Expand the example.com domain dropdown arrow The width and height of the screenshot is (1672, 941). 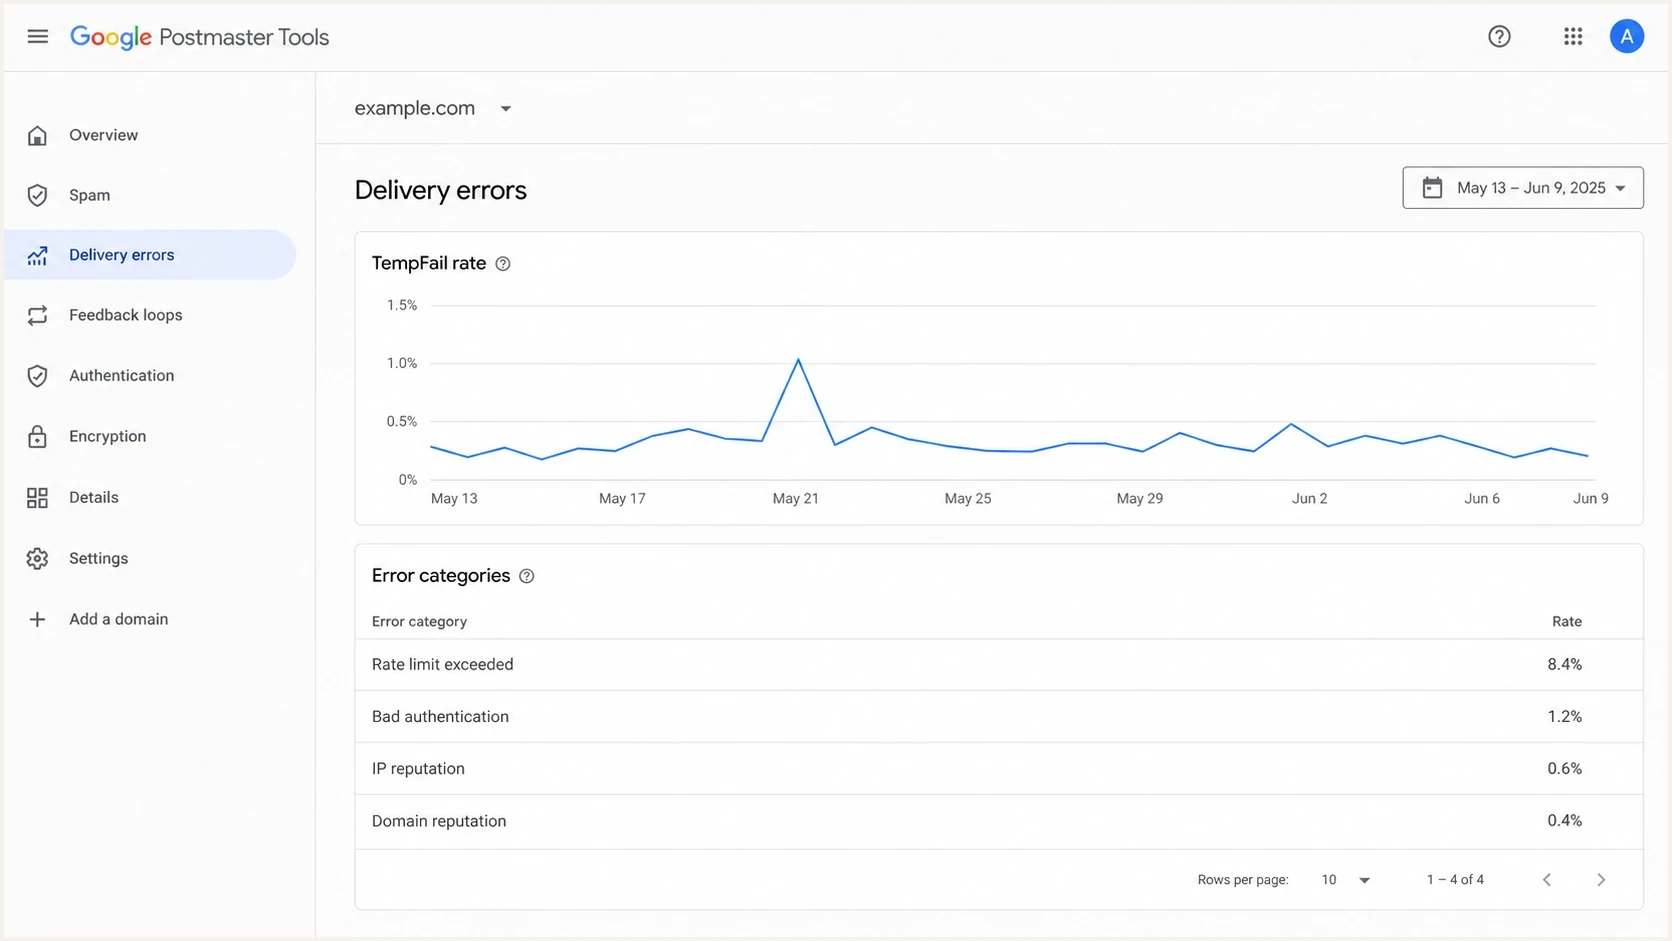506,109
